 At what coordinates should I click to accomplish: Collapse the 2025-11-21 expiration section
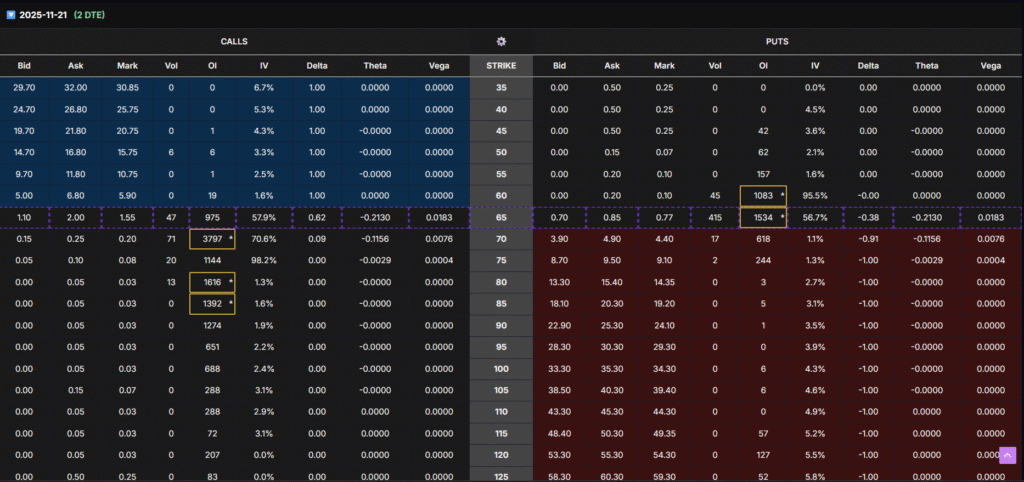pyautogui.click(x=10, y=15)
